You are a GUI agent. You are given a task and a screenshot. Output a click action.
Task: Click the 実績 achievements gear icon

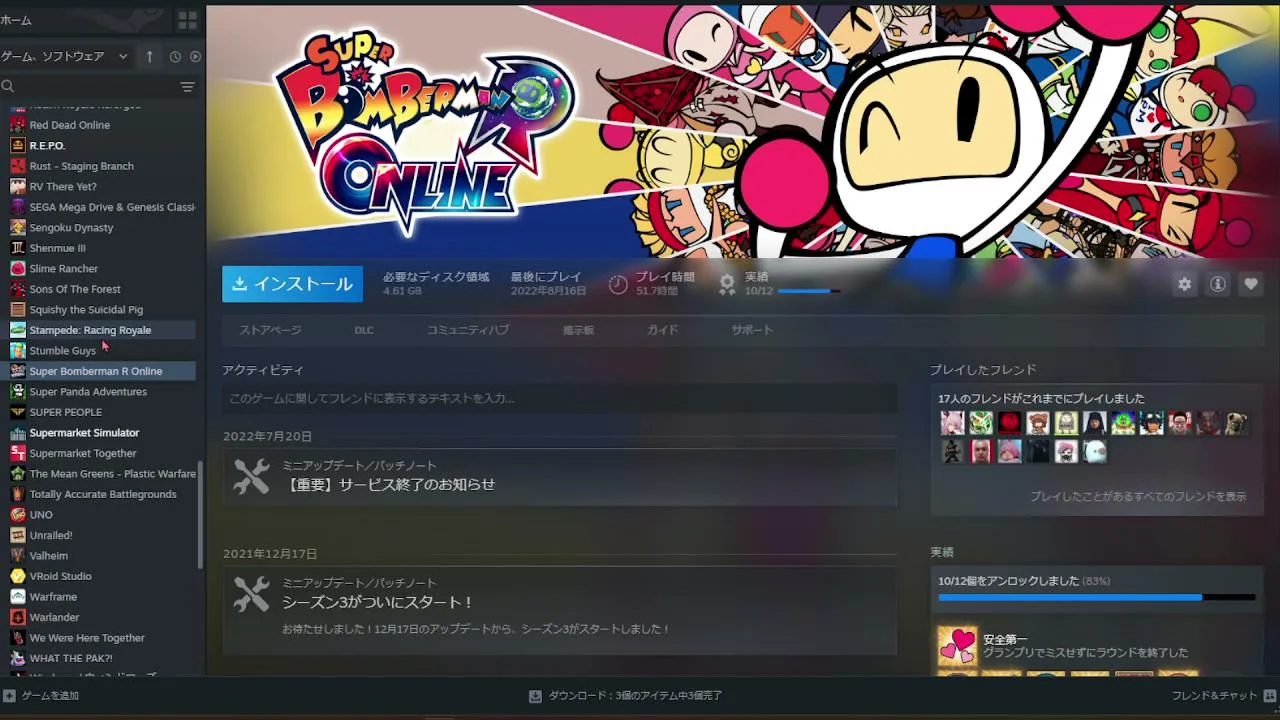[727, 284]
